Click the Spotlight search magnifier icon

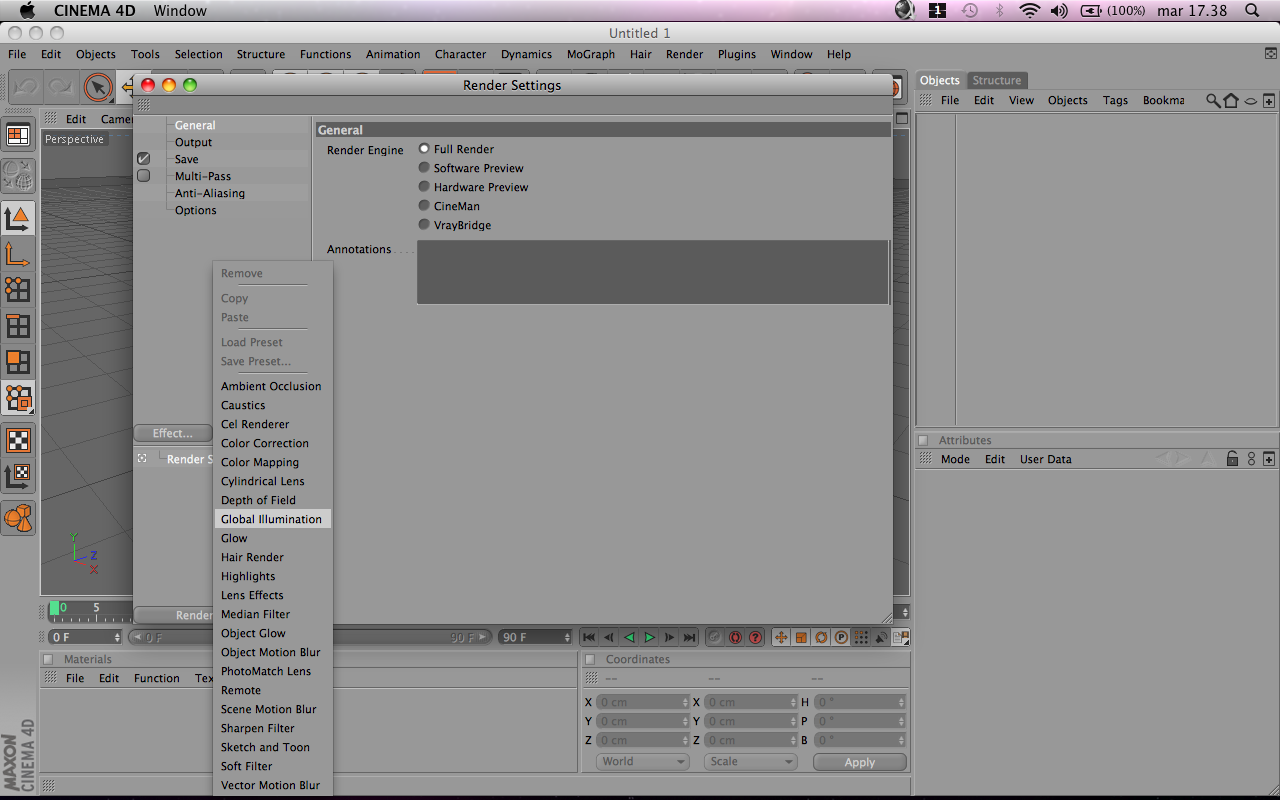point(1251,10)
